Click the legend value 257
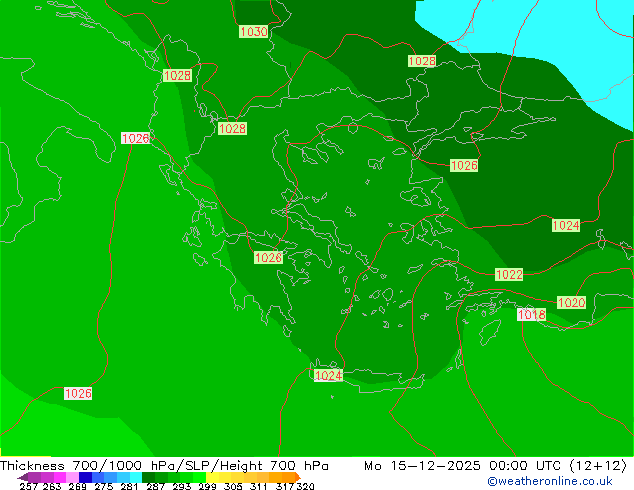This screenshot has width=634, height=490. 29,486
